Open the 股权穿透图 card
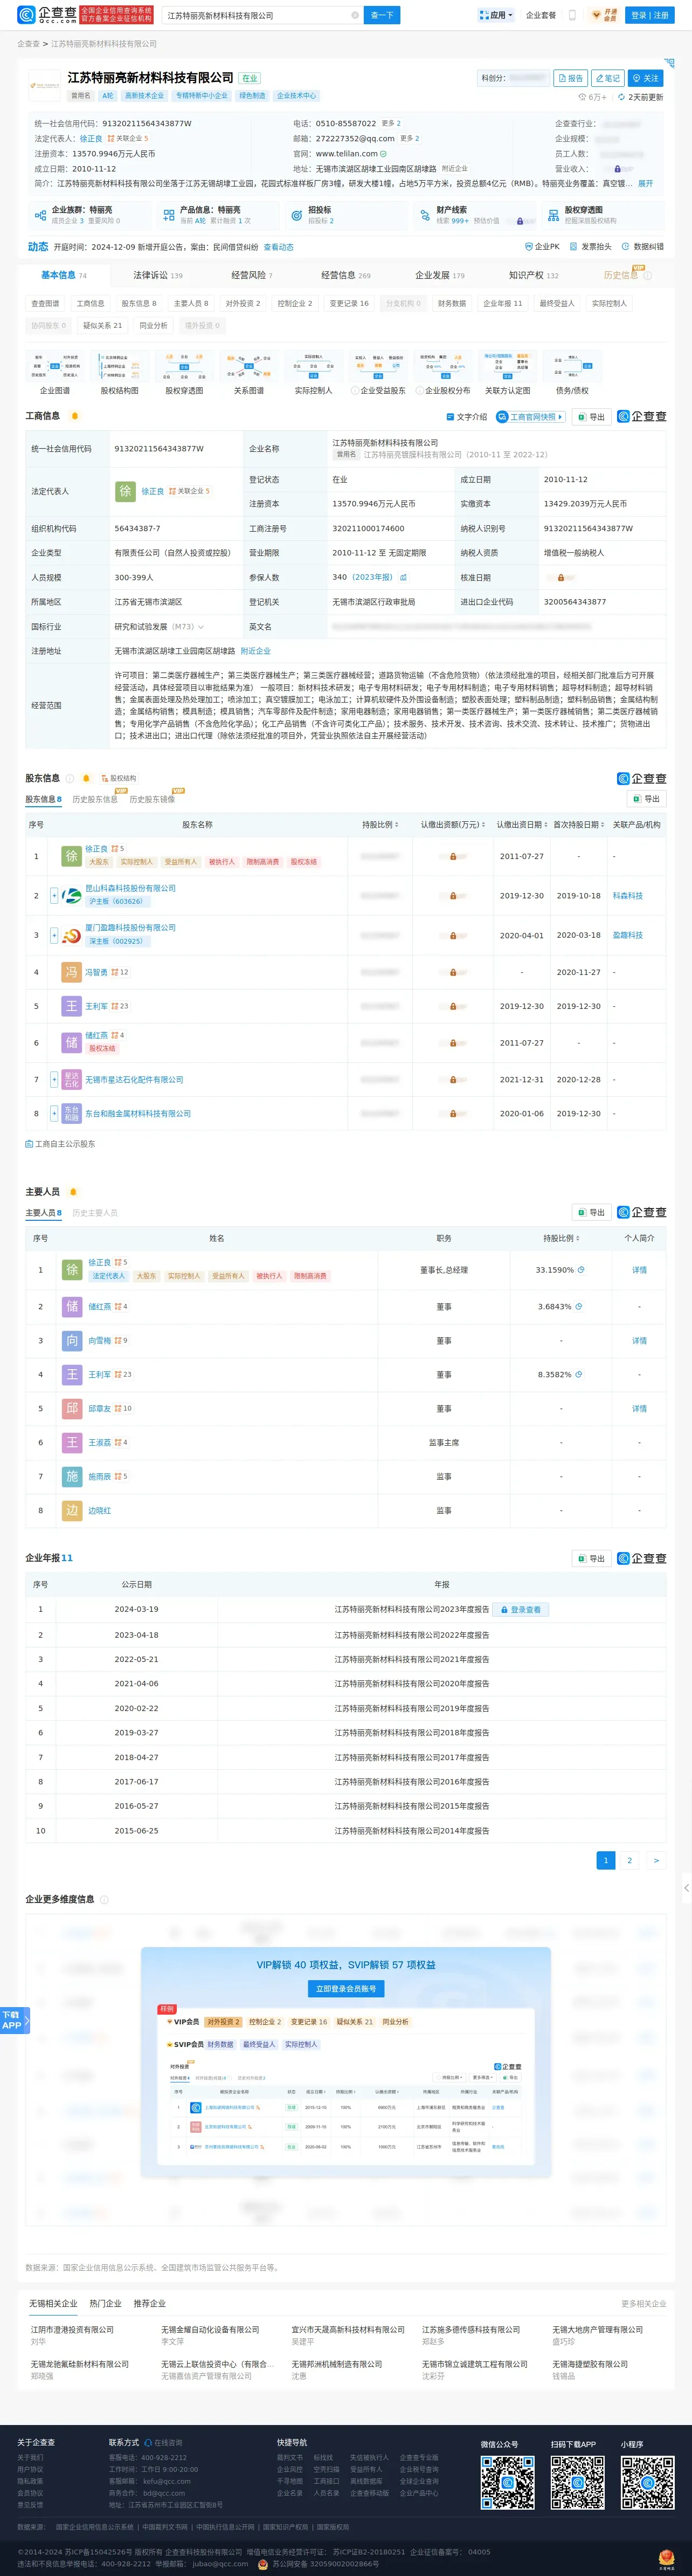The image size is (692, 2576). (602, 215)
